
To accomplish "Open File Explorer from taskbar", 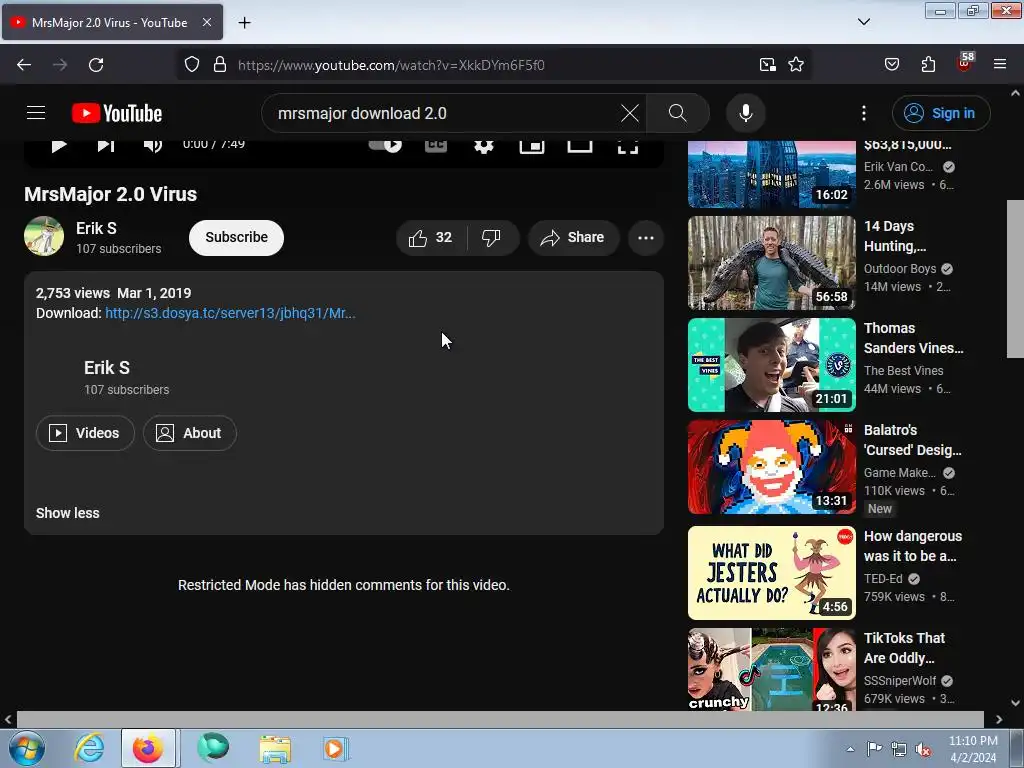I will click(275, 749).
